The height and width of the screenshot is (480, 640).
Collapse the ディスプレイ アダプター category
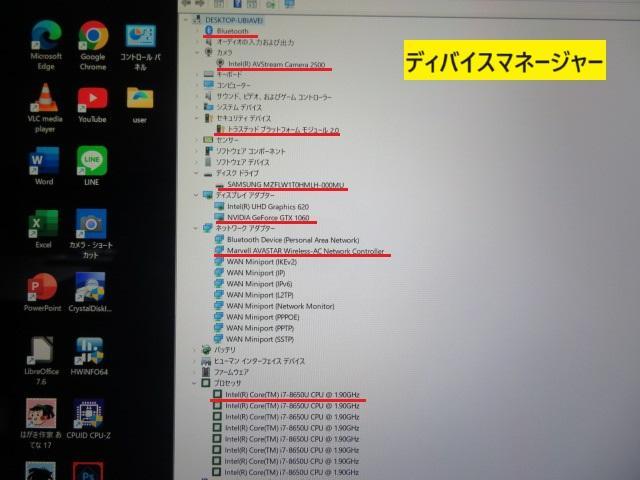(x=196, y=195)
